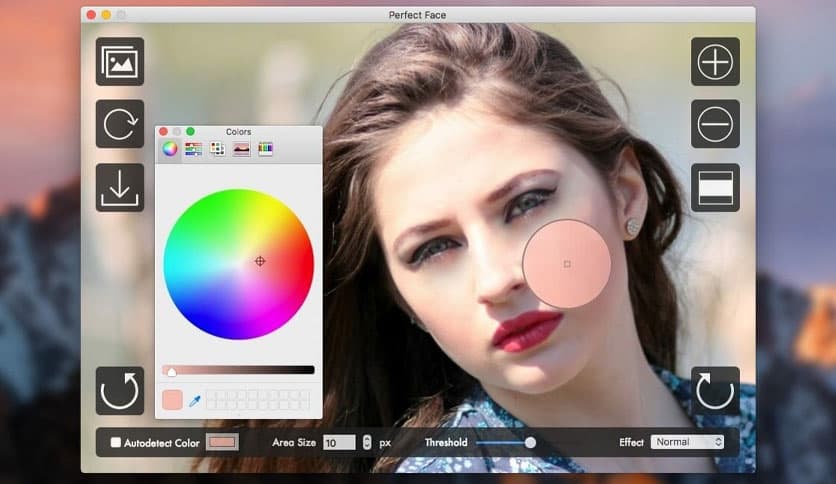The width and height of the screenshot is (836, 484).
Task: Select the Pencils tab in Colors panel
Action: (x=265, y=149)
